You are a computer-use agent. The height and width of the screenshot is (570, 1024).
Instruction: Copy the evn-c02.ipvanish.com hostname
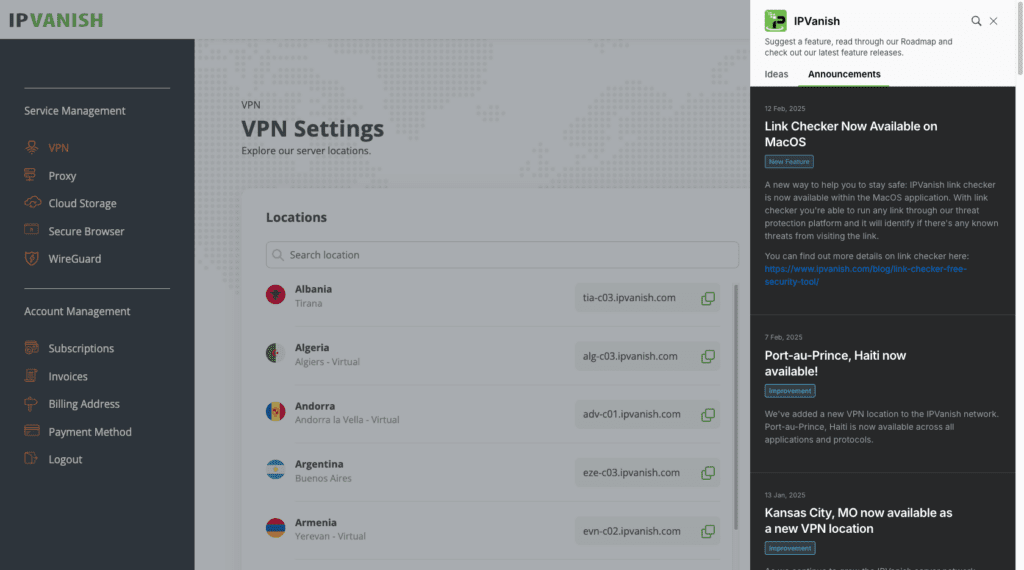(x=708, y=531)
